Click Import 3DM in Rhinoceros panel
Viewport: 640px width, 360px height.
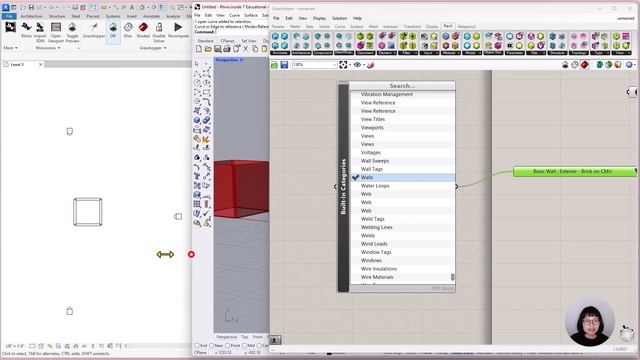pos(40,32)
